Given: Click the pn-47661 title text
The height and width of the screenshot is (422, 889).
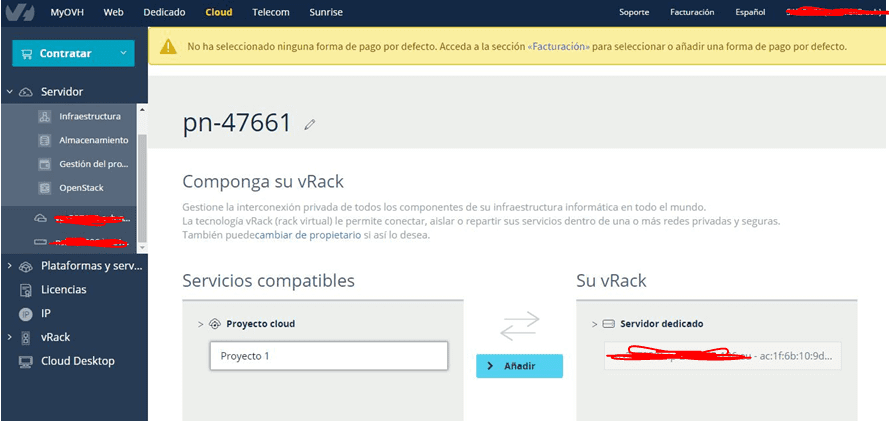Looking at the screenshot, I should pyautogui.click(x=237, y=123).
